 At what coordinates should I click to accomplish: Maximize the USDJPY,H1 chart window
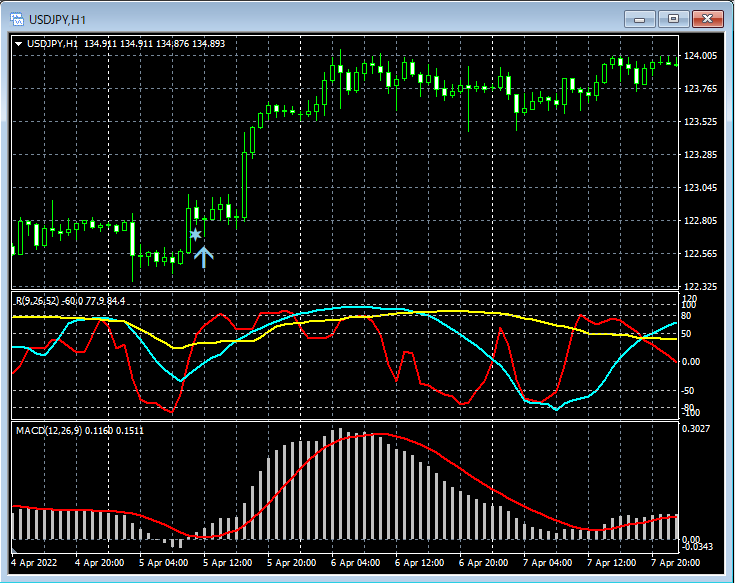(673, 19)
